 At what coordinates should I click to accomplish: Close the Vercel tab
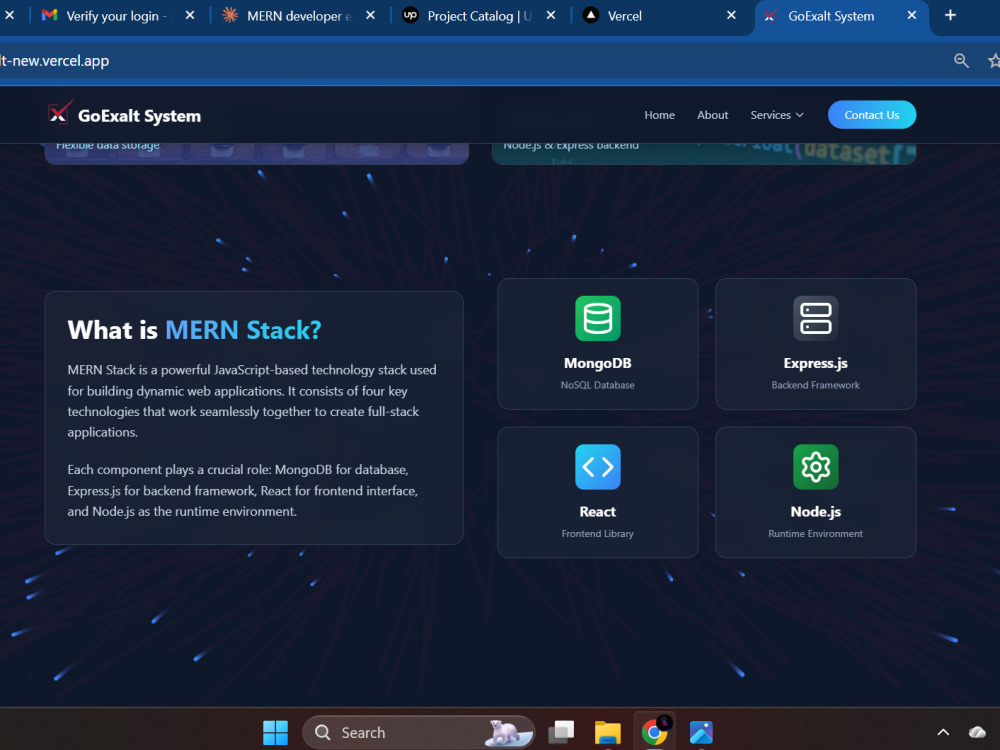point(731,15)
